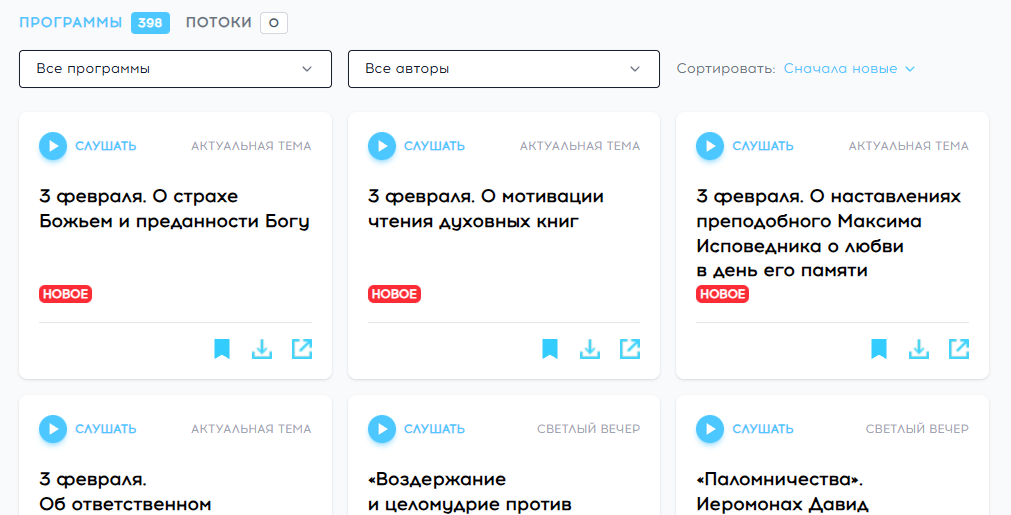
Task: Click «Новое» badge on «О страхе Божьем» card
Action: (x=65, y=294)
